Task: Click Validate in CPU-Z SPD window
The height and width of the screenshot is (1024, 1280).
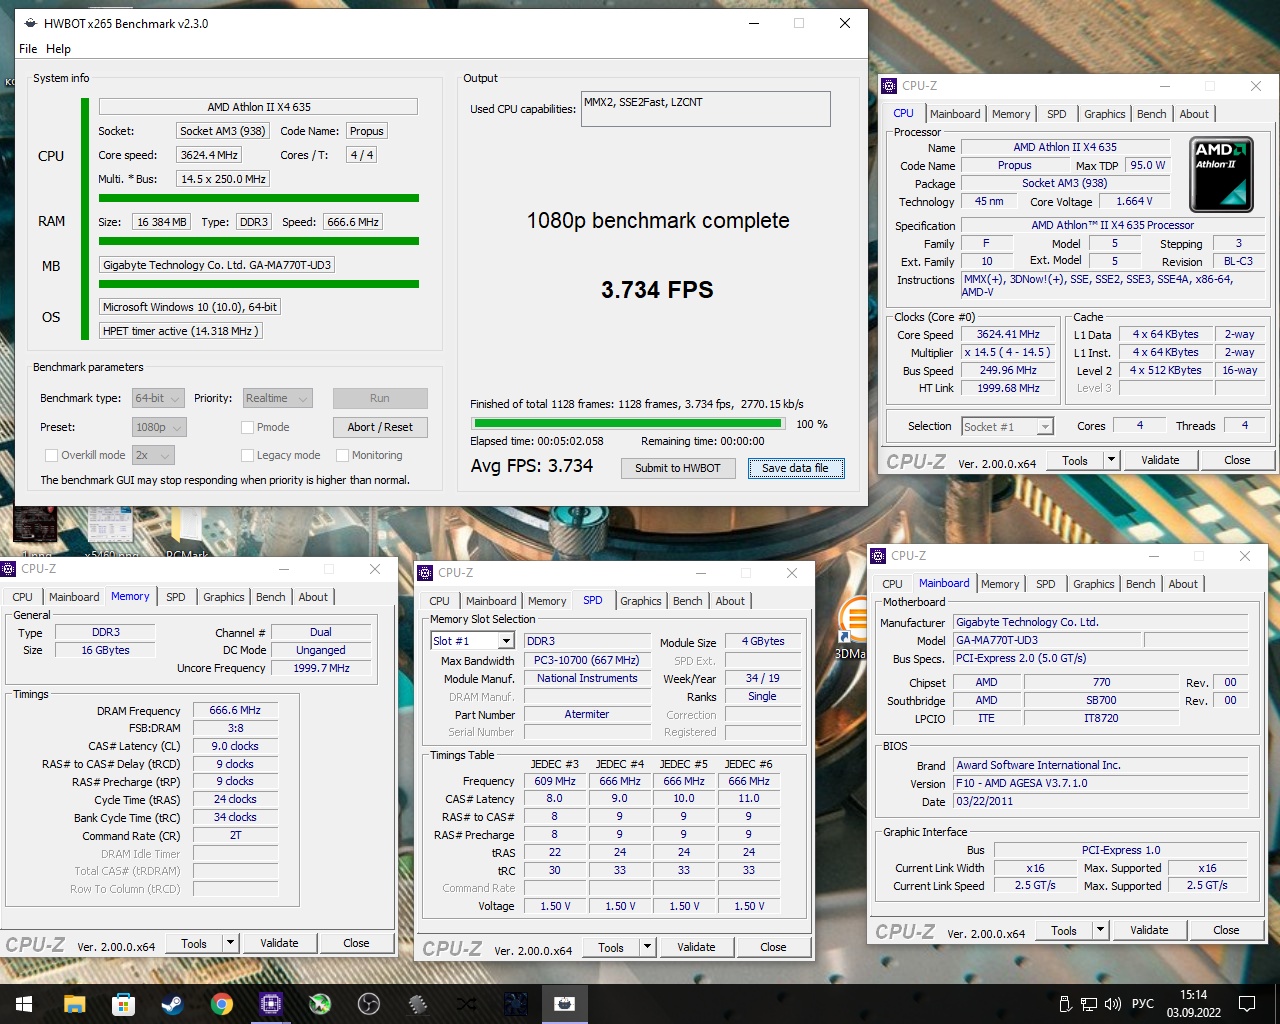Action: click(696, 947)
